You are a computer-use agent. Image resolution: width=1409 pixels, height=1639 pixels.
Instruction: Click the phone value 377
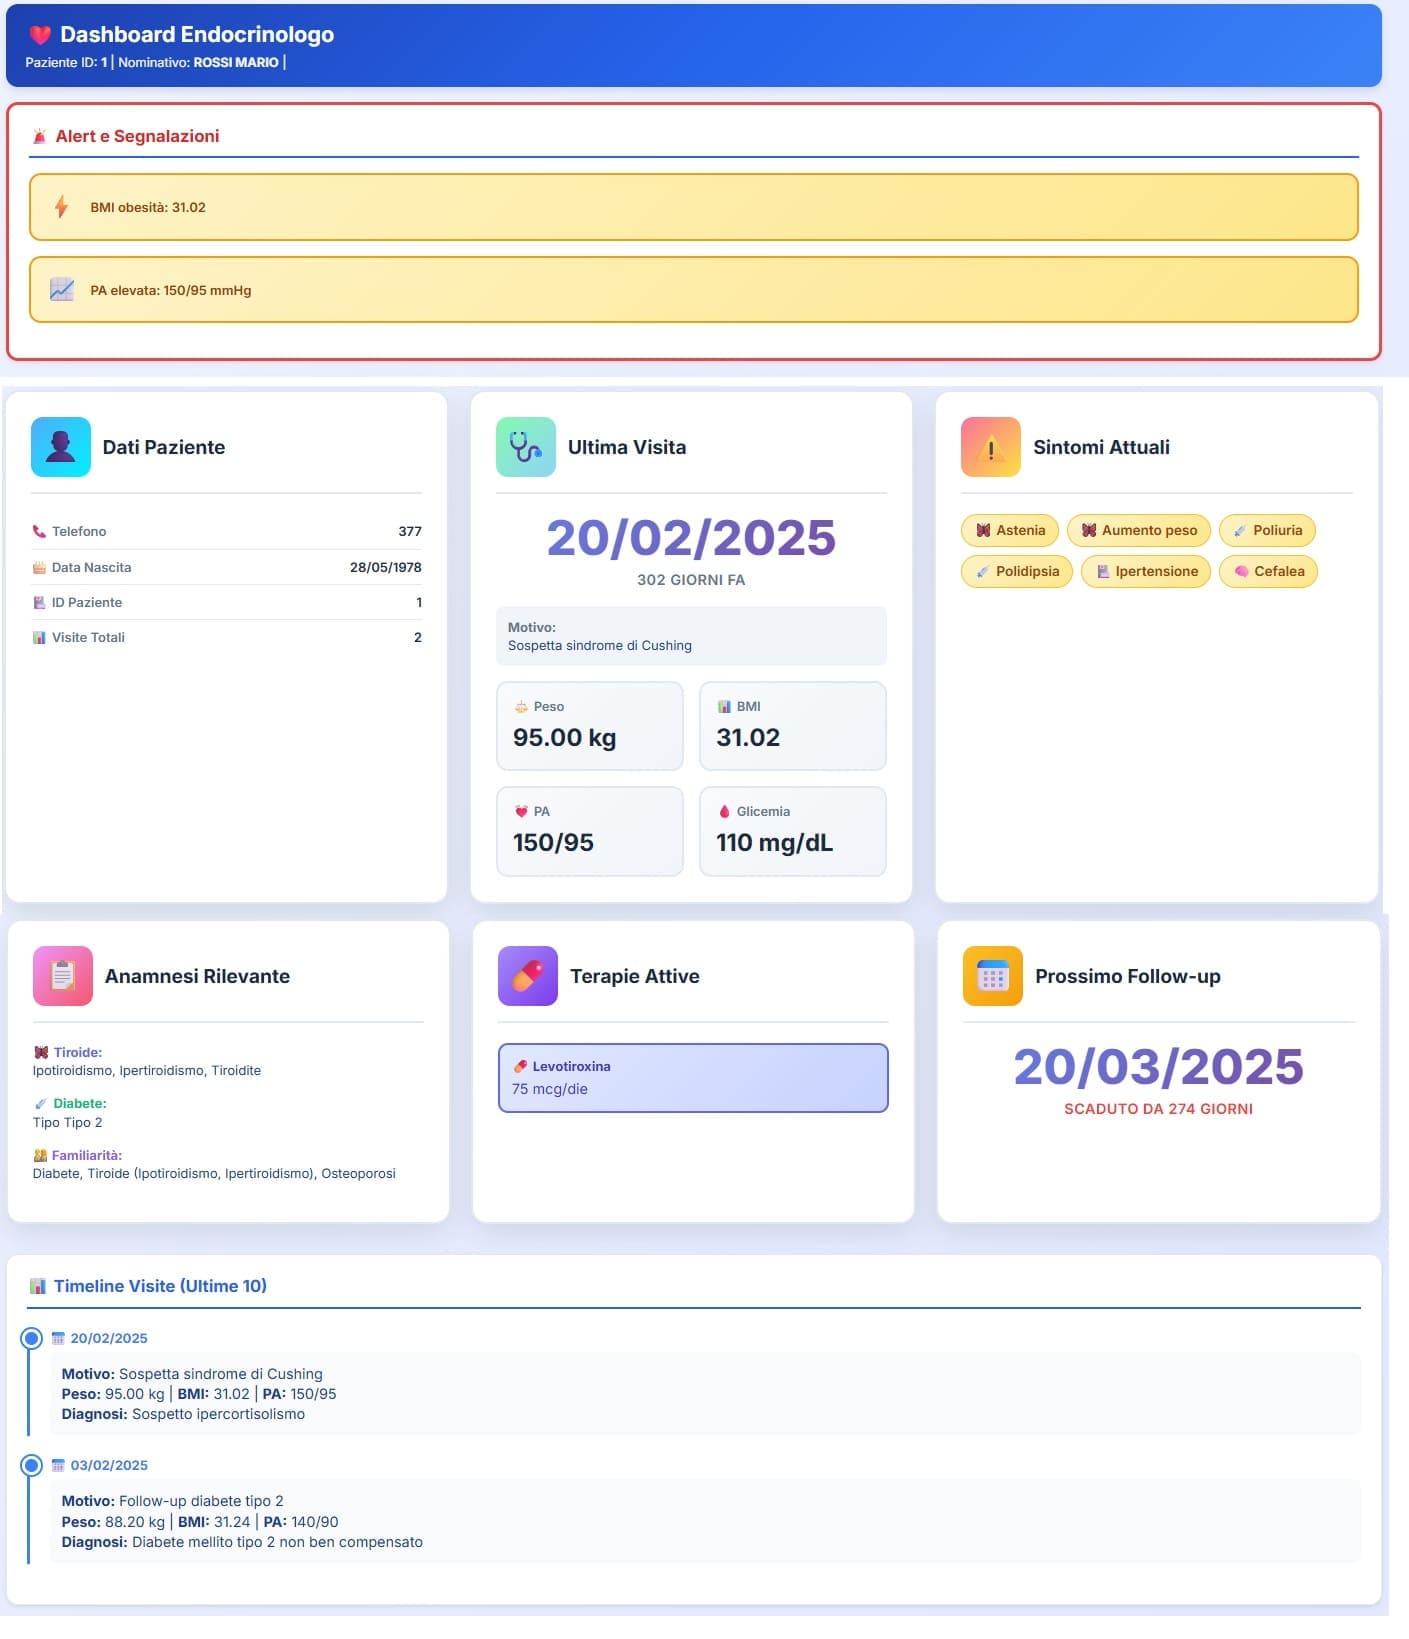click(410, 532)
